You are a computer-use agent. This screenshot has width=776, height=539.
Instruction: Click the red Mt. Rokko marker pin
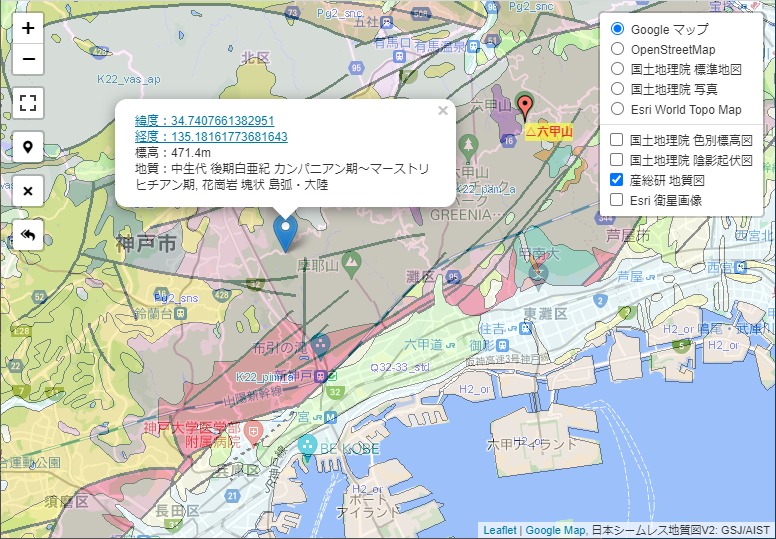525,107
